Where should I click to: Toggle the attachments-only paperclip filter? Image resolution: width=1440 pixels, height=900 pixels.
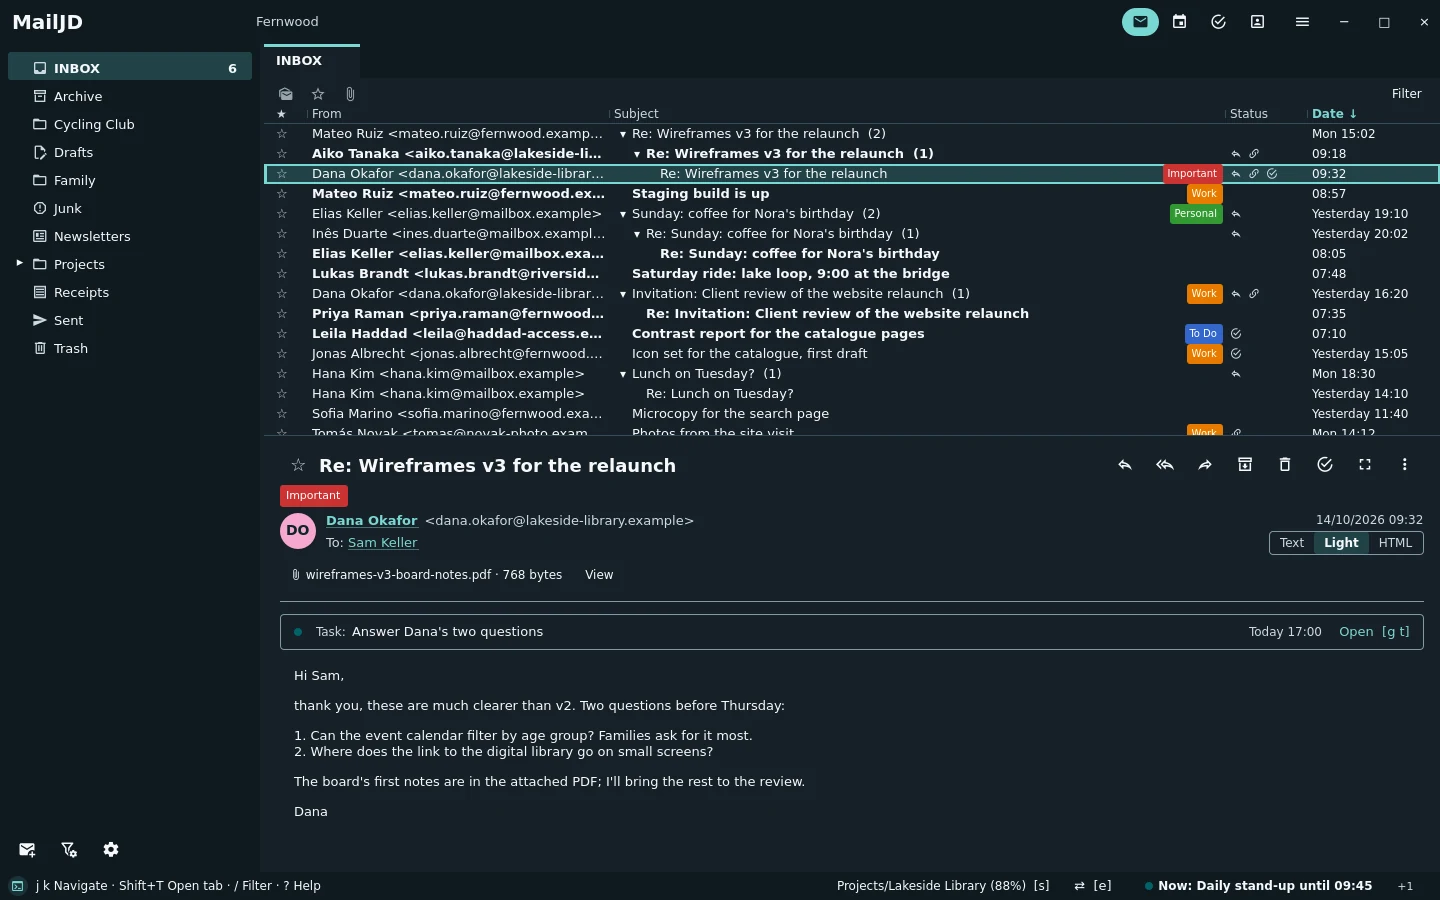coord(350,94)
